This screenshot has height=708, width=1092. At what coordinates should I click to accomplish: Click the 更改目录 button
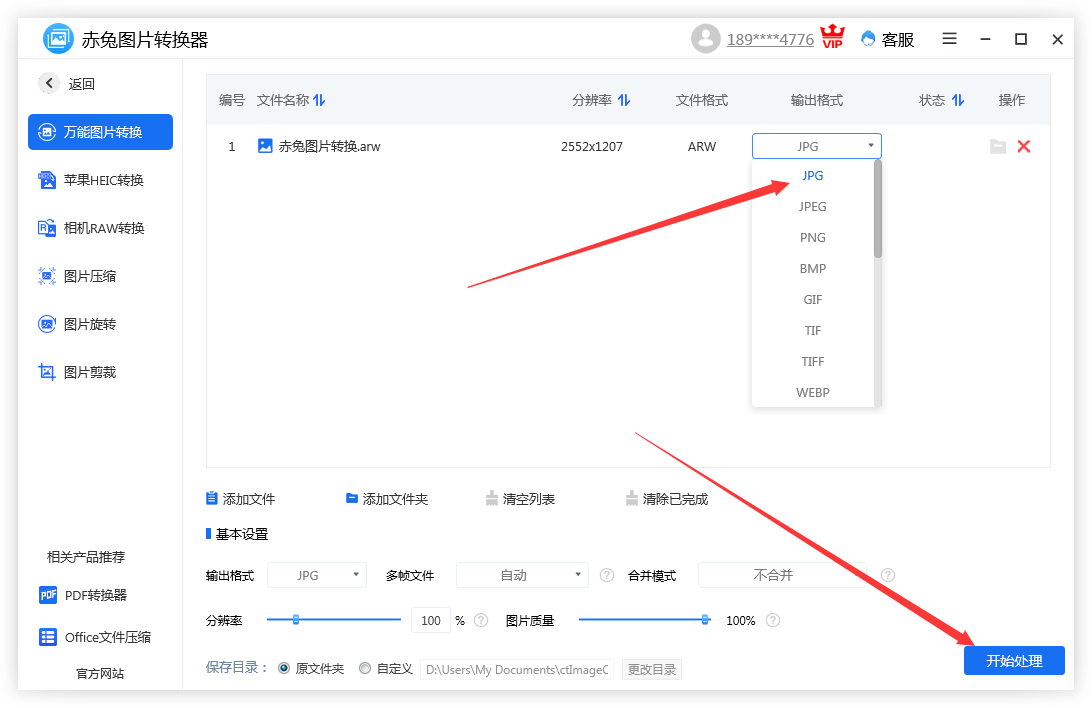(652, 670)
